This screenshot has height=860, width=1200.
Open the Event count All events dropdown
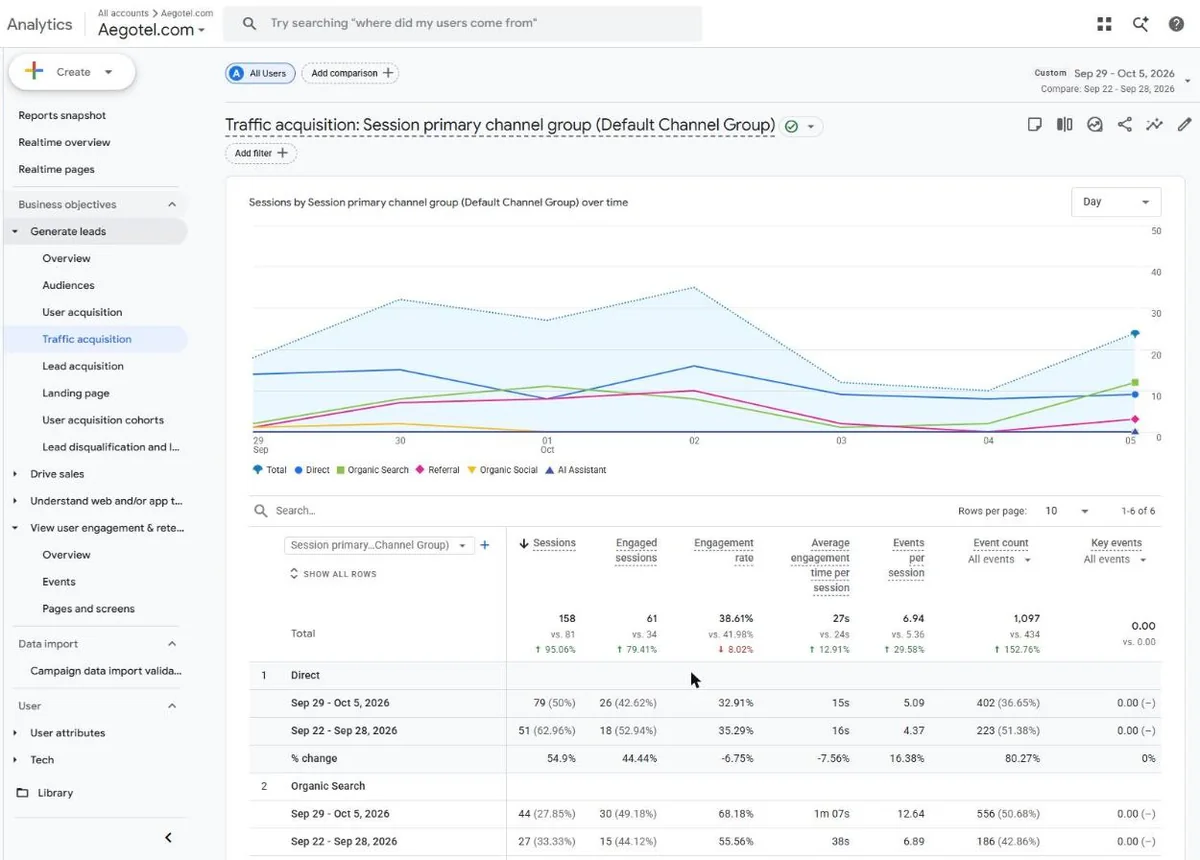click(x=1000, y=560)
